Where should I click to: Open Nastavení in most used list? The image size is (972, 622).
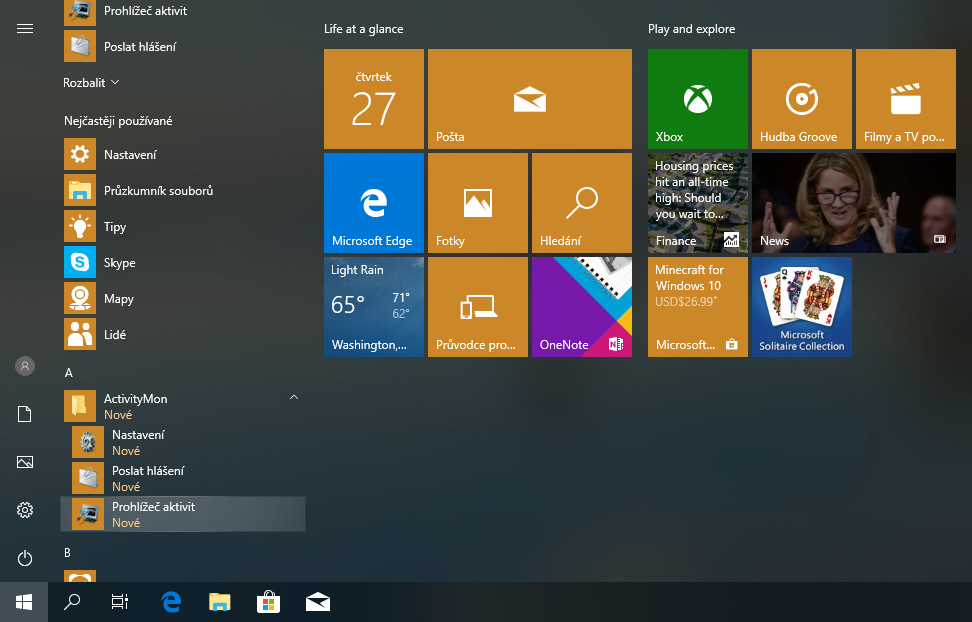point(184,154)
